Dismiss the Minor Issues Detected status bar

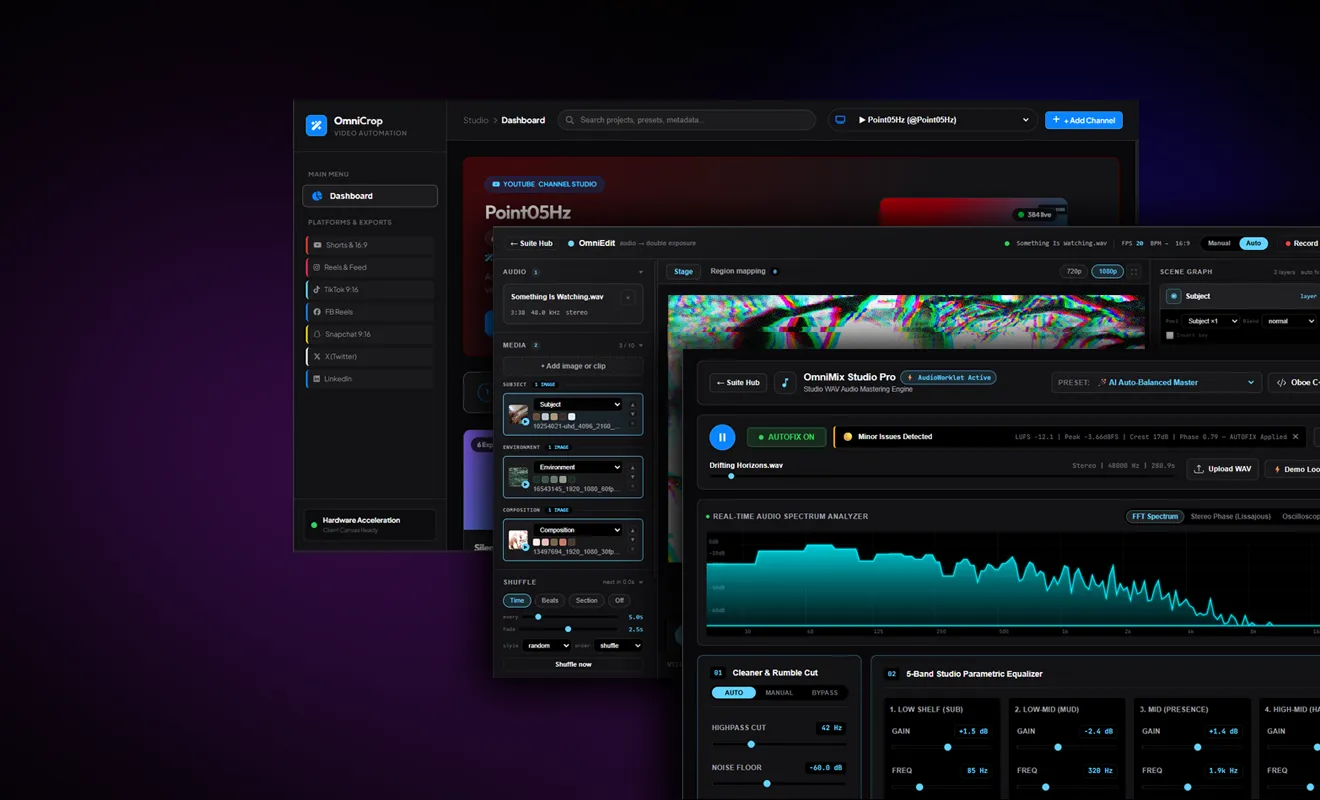coord(1295,437)
